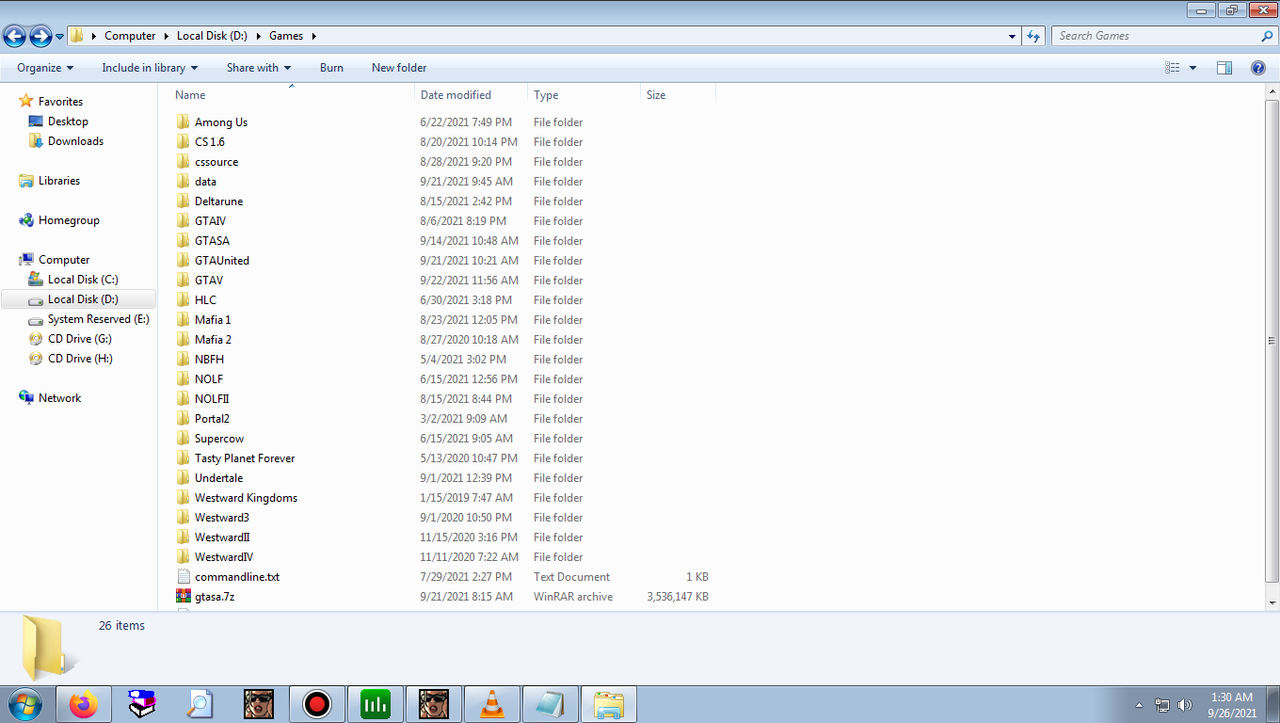Select CD Drive (H:) in sidebar
1280x723 pixels.
coord(80,359)
